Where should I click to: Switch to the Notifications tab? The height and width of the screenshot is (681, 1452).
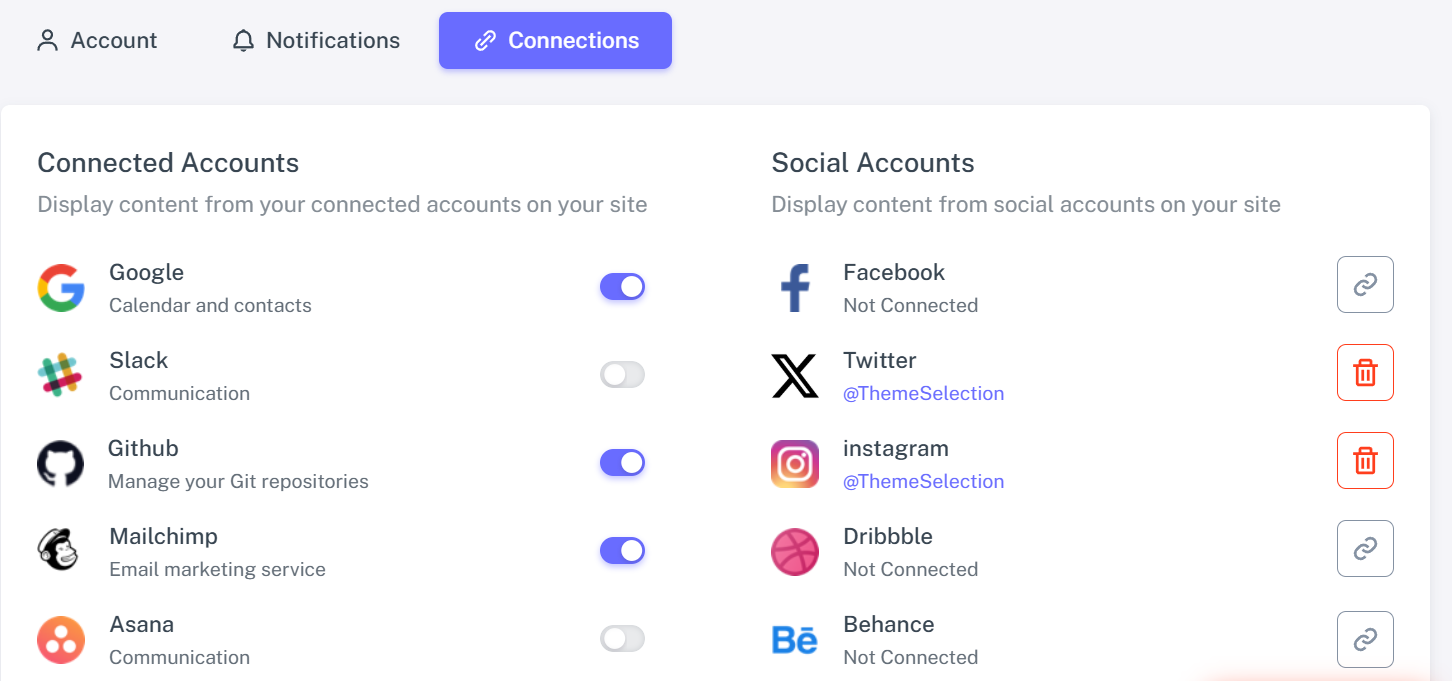[316, 41]
